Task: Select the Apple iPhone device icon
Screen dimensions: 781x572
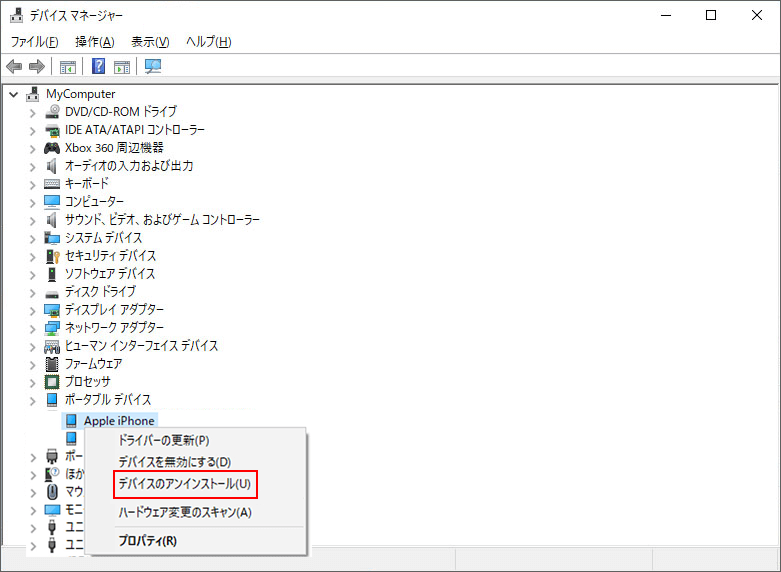Action: pos(71,421)
